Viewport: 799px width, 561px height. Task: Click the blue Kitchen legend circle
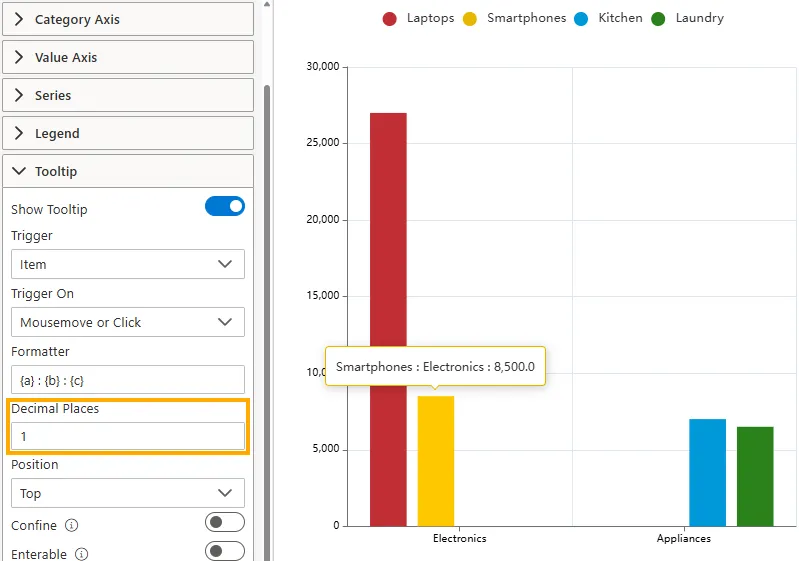(582, 19)
